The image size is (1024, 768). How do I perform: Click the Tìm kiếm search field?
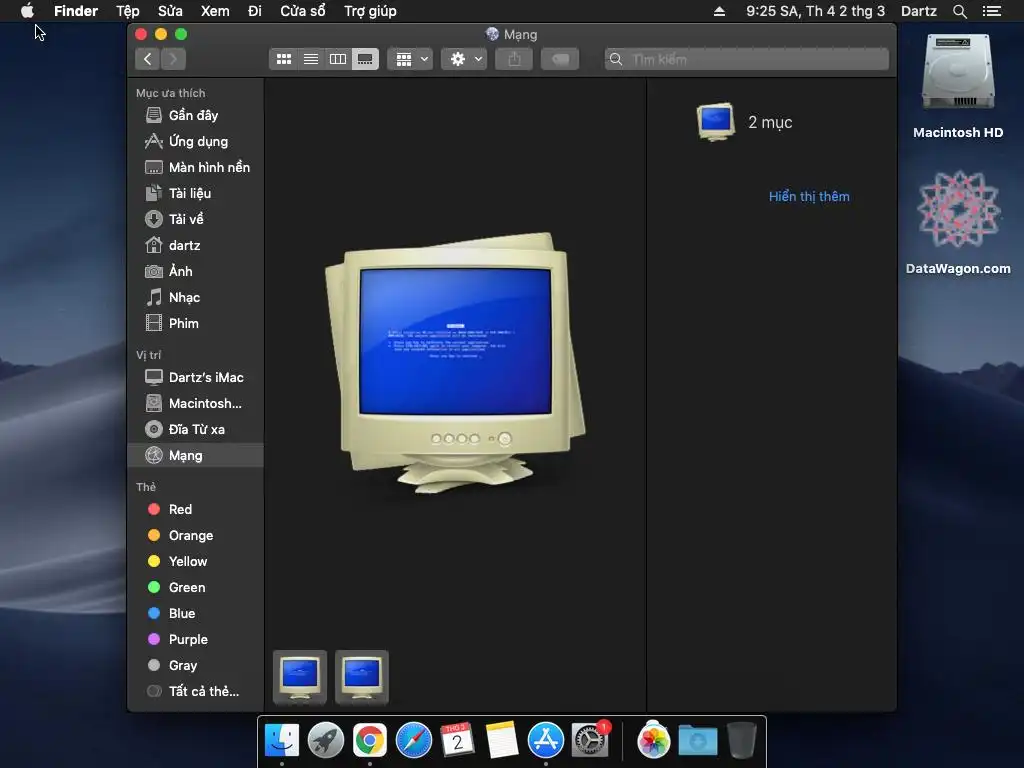pyautogui.click(x=746, y=59)
